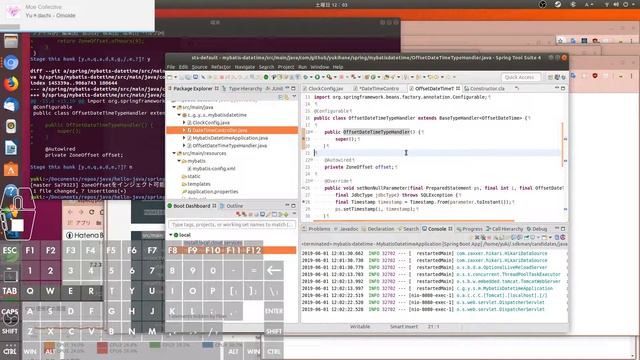Collapse the mybatis resources folder
This screenshot has height=360, width=640.
[179, 161]
